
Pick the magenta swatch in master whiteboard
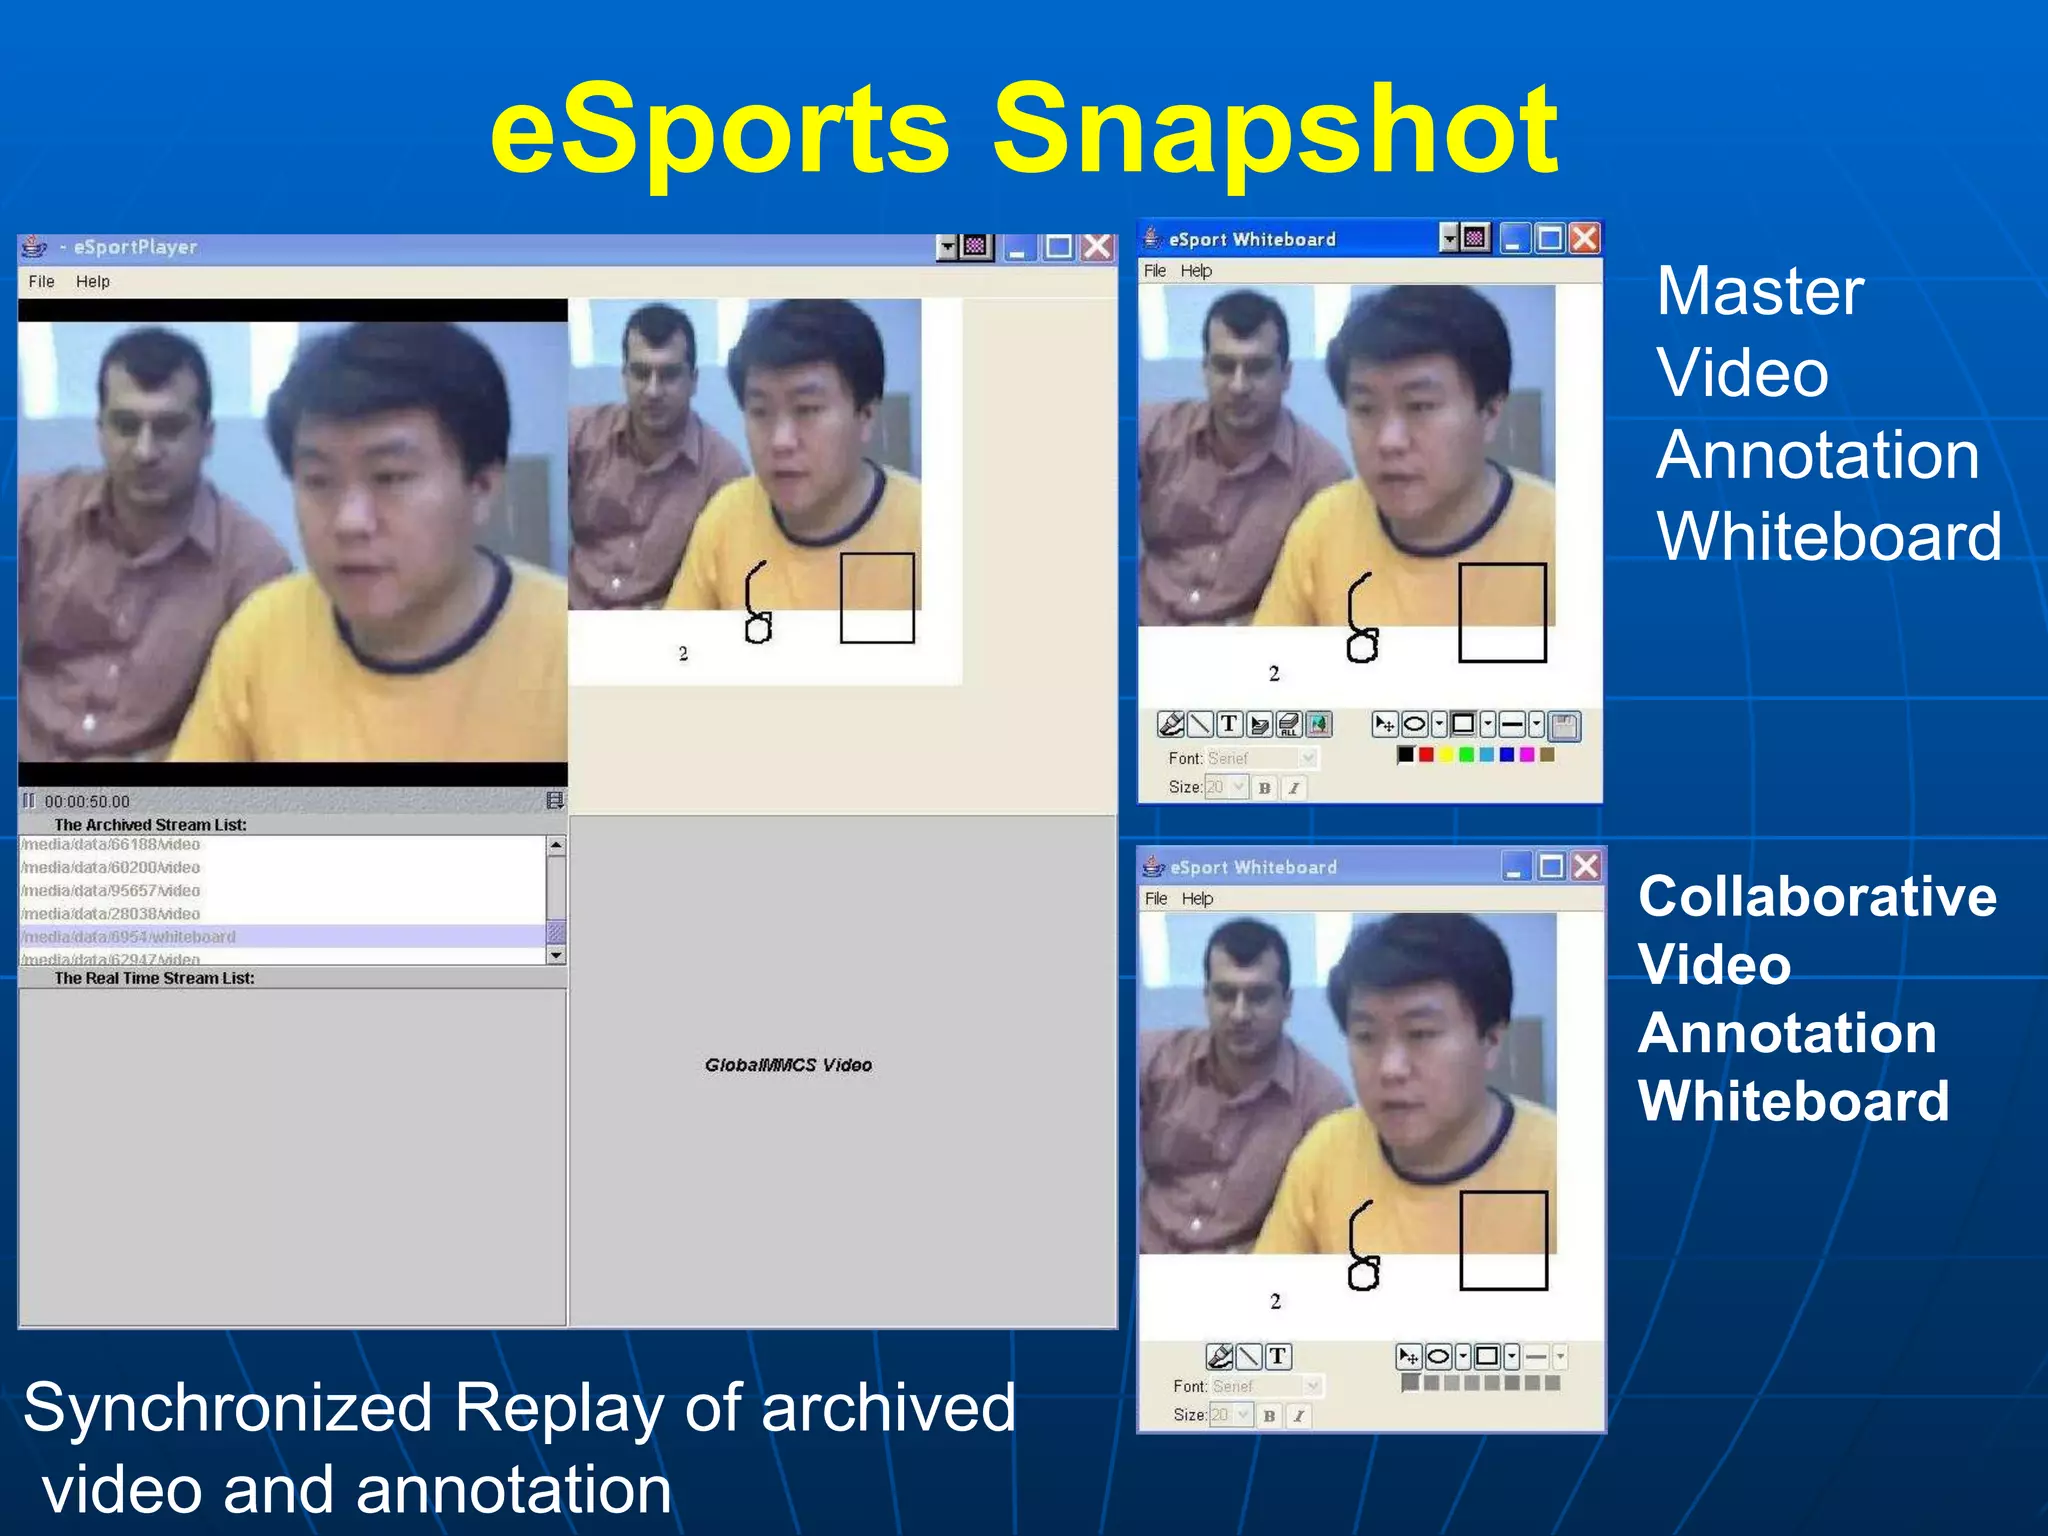pyautogui.click(x=1527, y=754)
